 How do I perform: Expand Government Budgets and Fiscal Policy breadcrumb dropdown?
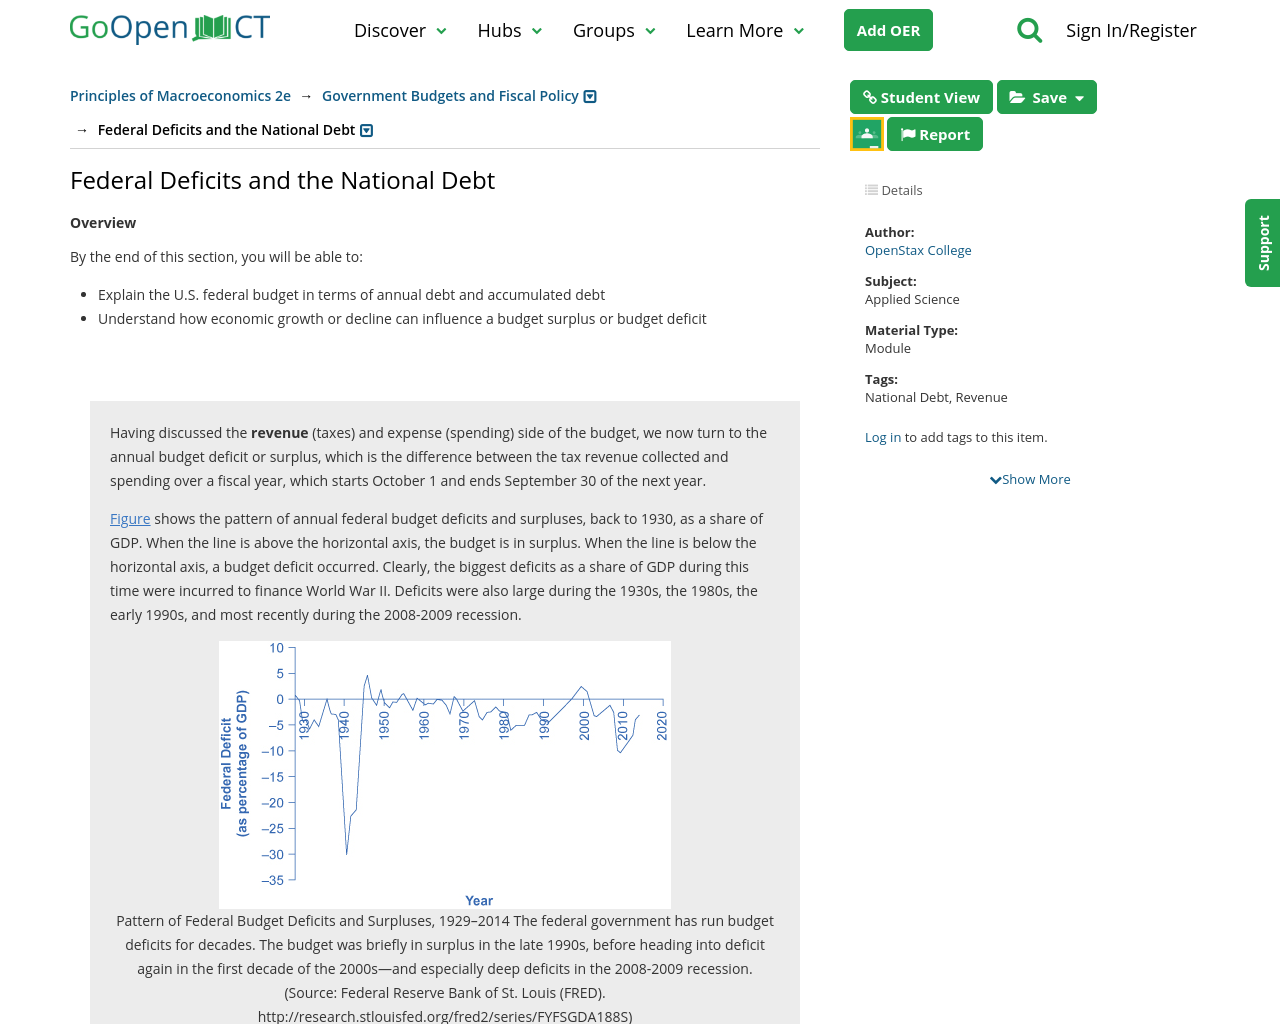[x=590, y=96]
